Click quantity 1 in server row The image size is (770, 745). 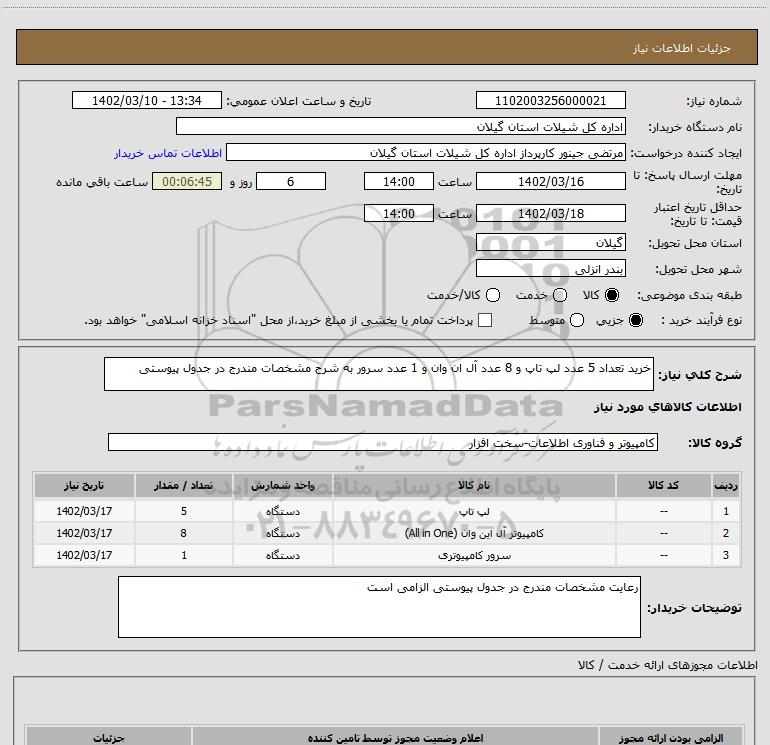184,555
